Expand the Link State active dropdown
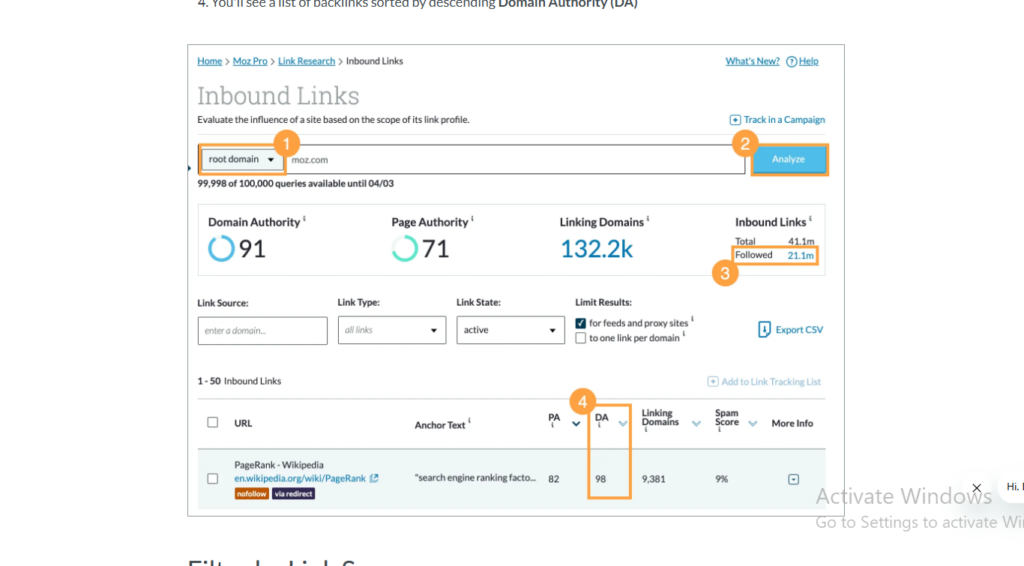The width and height of the screenshot is (1024, 566). pyautogui.click(x=510, y=330)
